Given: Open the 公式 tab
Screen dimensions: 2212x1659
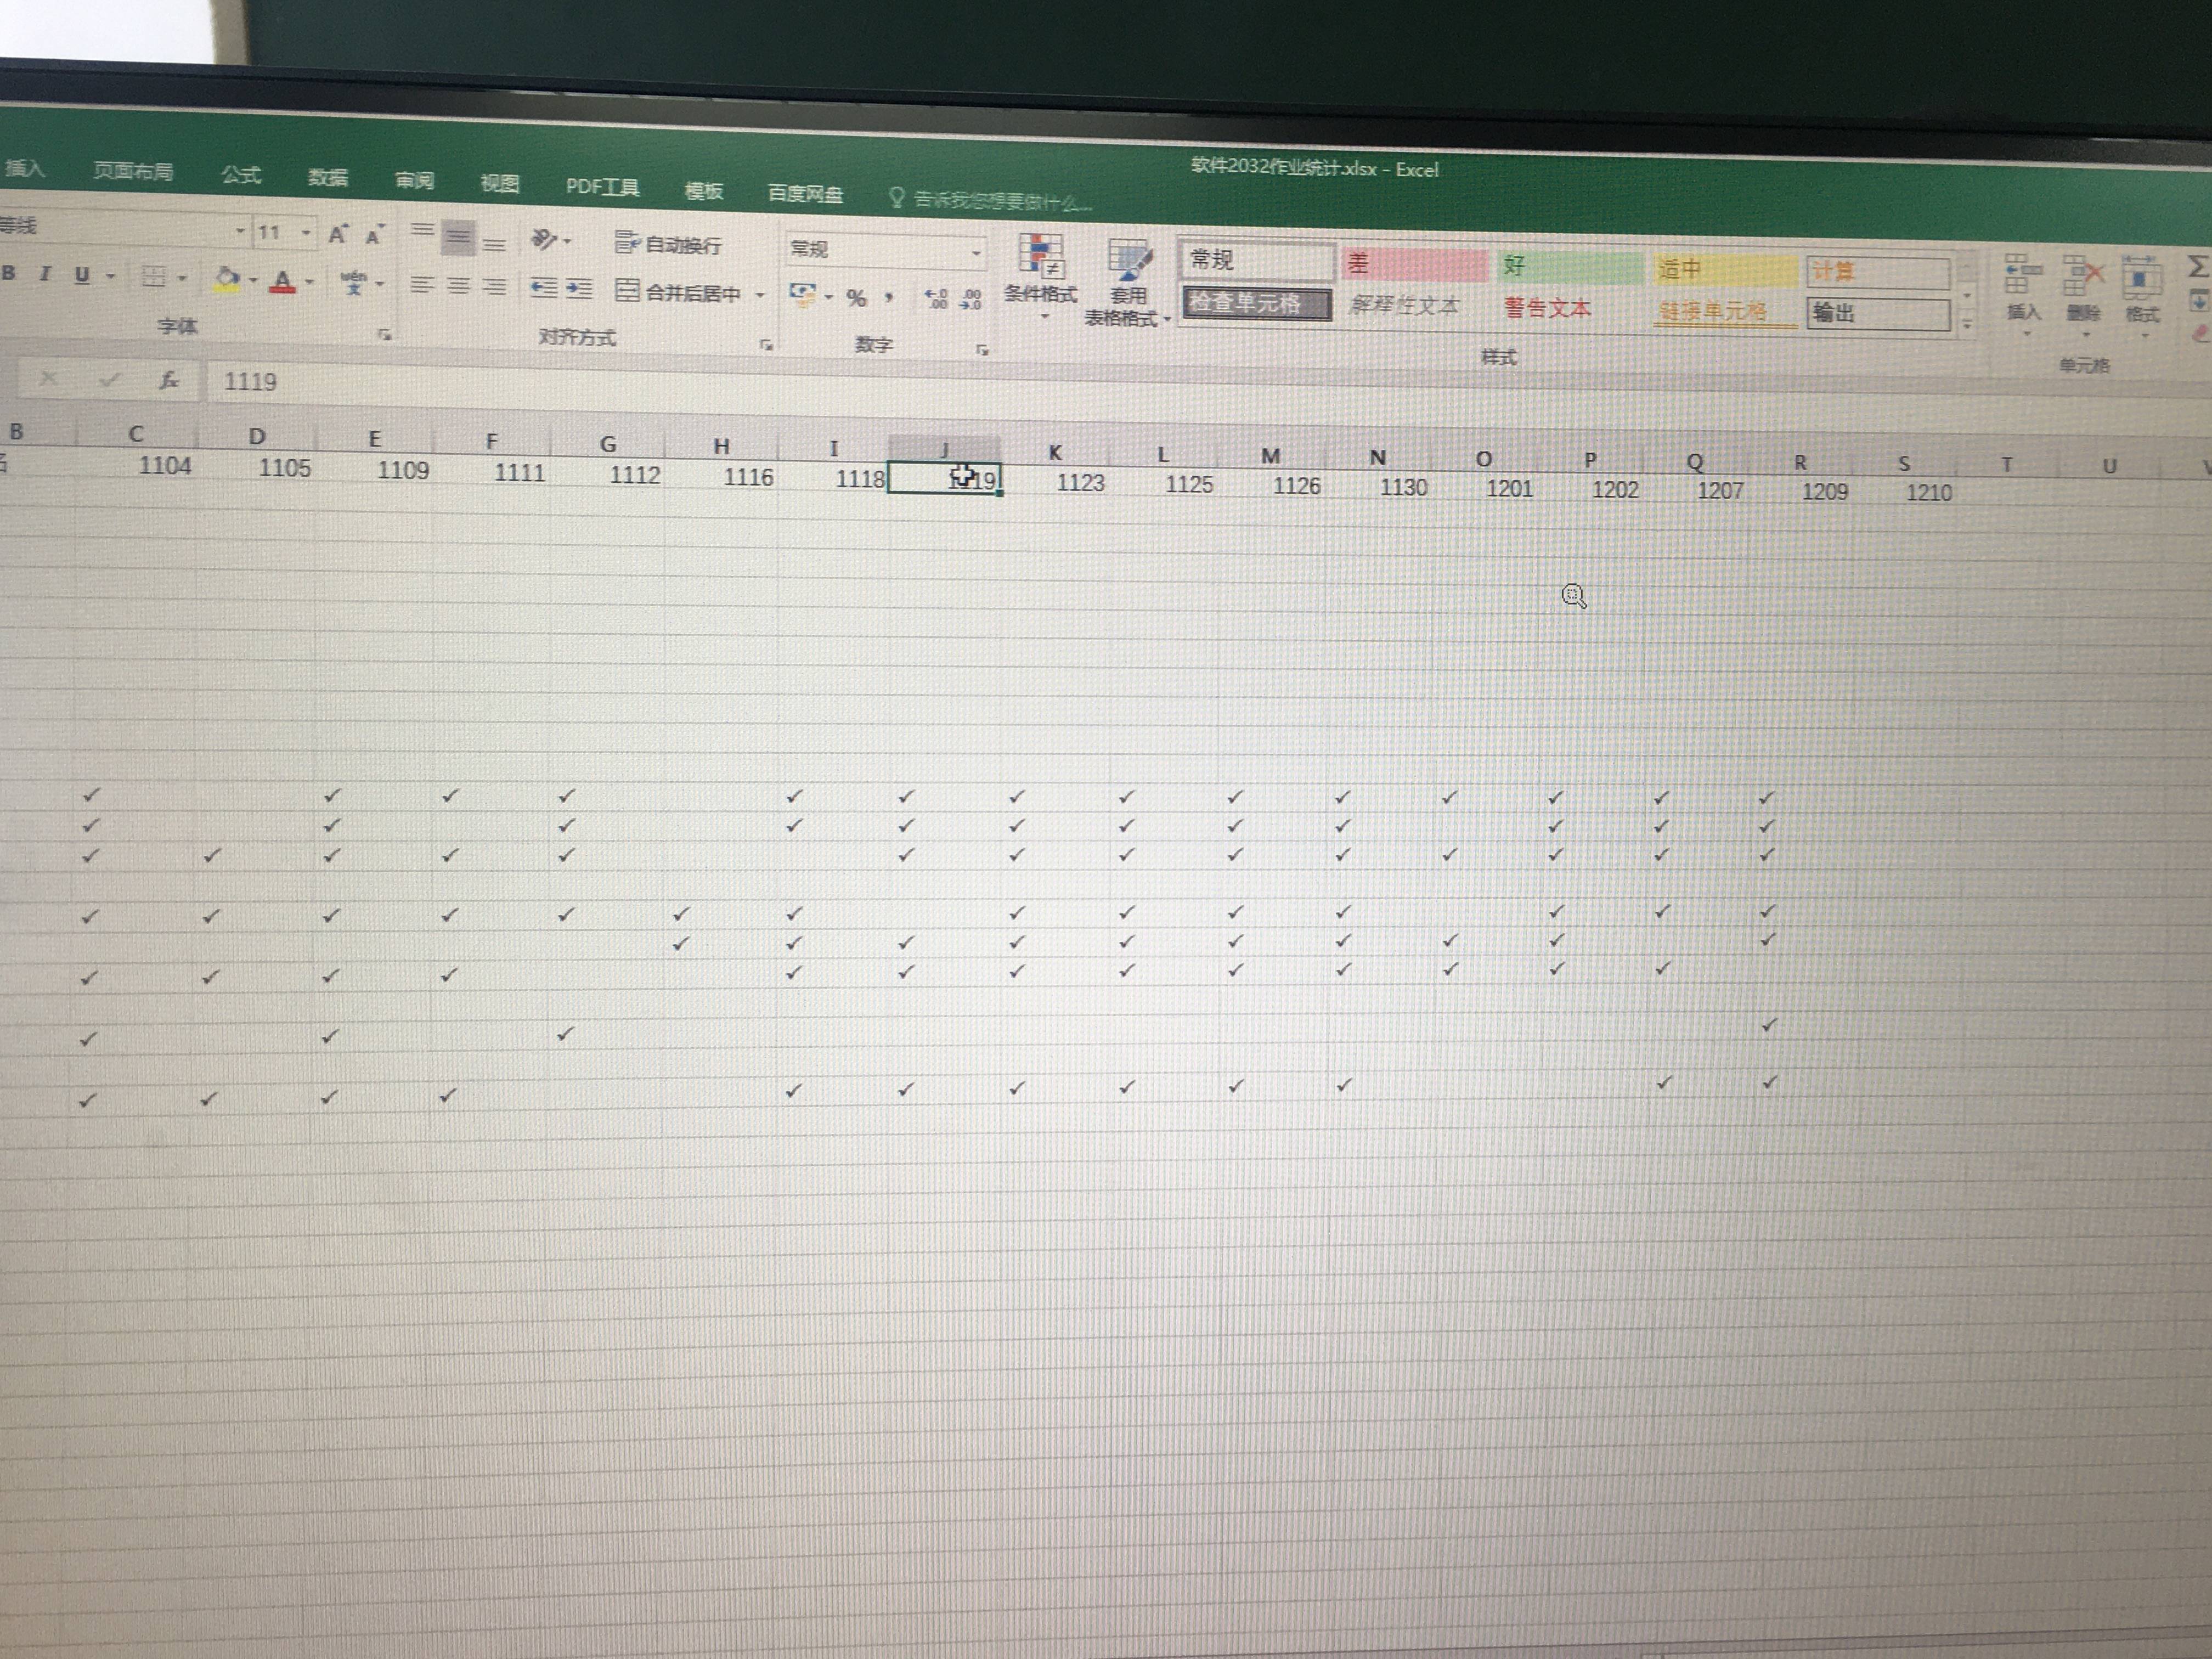Looking at the screenshot, I should [241, 175].
